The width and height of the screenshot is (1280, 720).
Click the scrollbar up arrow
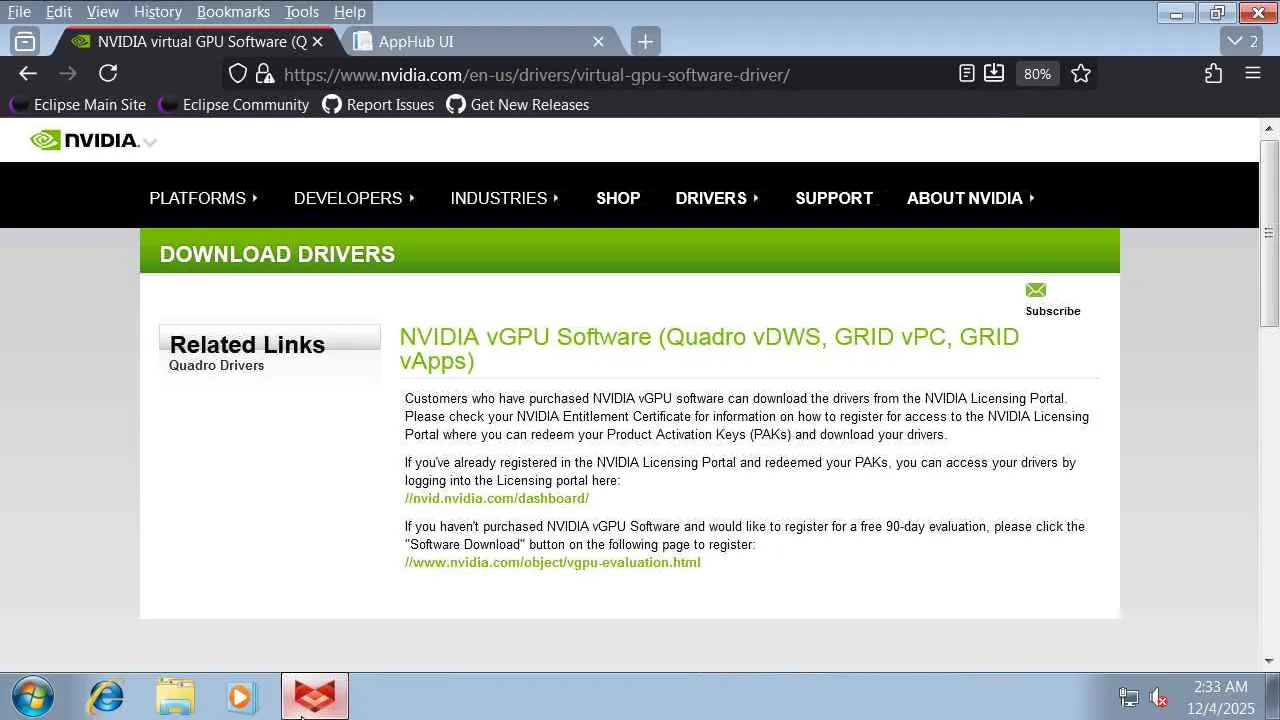click(x=1269, y=129)
